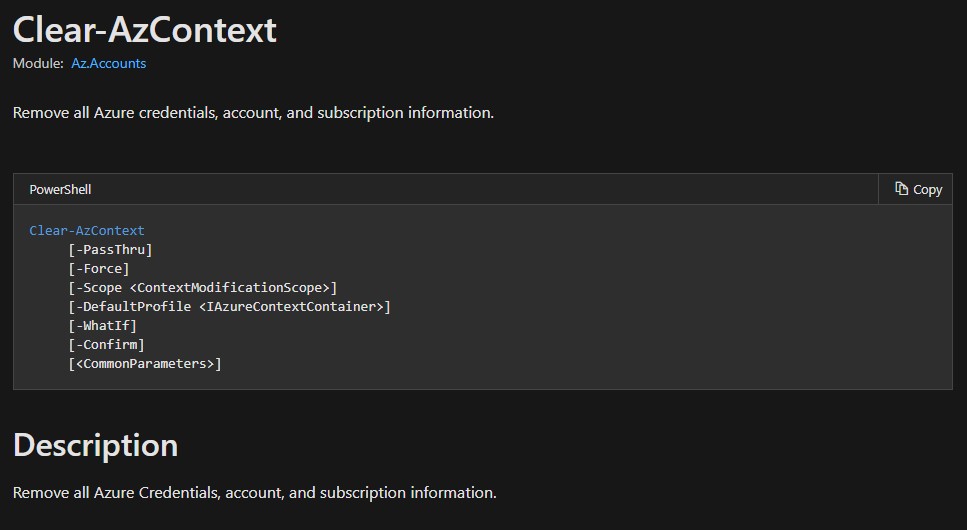Open the Az.Accounts module link
The width and height of the screenshot is (967, 530).
[x=109, y=63]
